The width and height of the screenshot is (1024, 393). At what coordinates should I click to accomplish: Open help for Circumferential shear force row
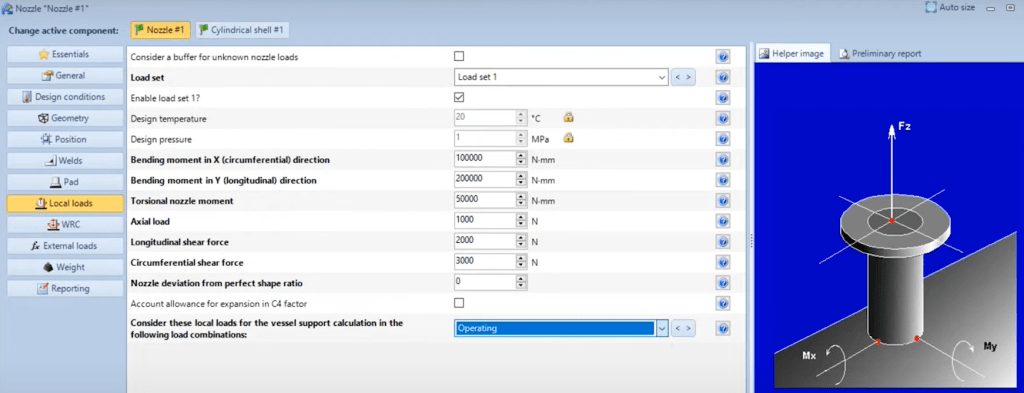coord(722,262)
